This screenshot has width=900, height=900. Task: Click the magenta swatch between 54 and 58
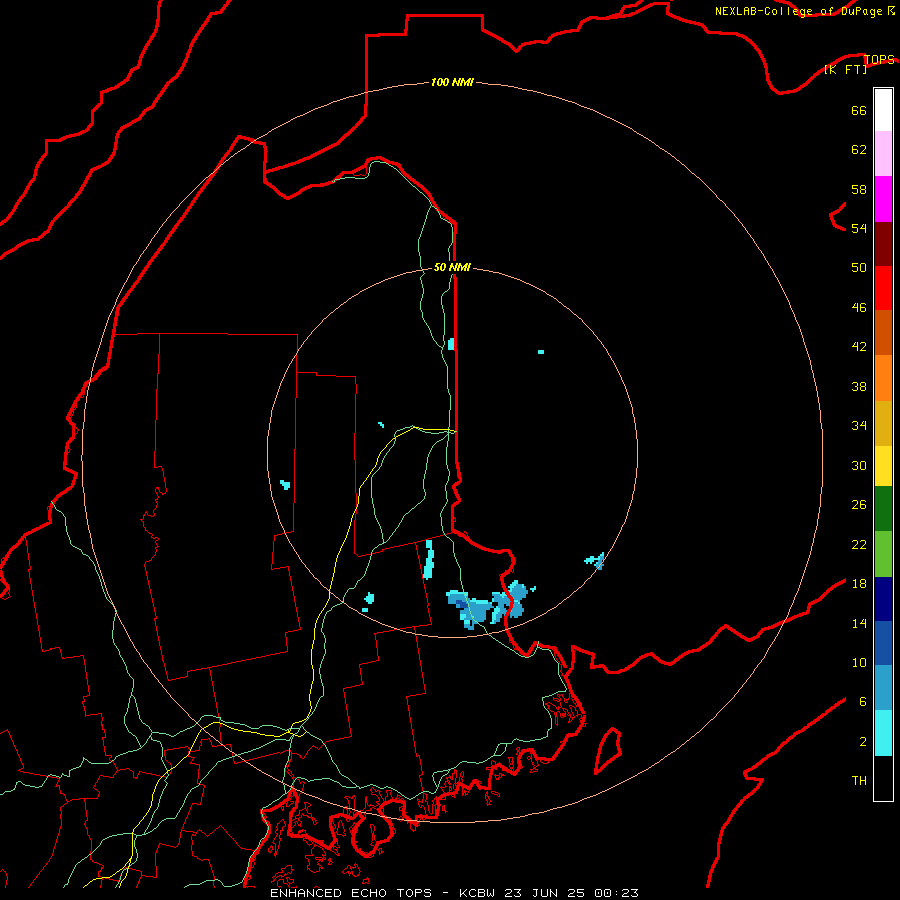pos(883,199)
